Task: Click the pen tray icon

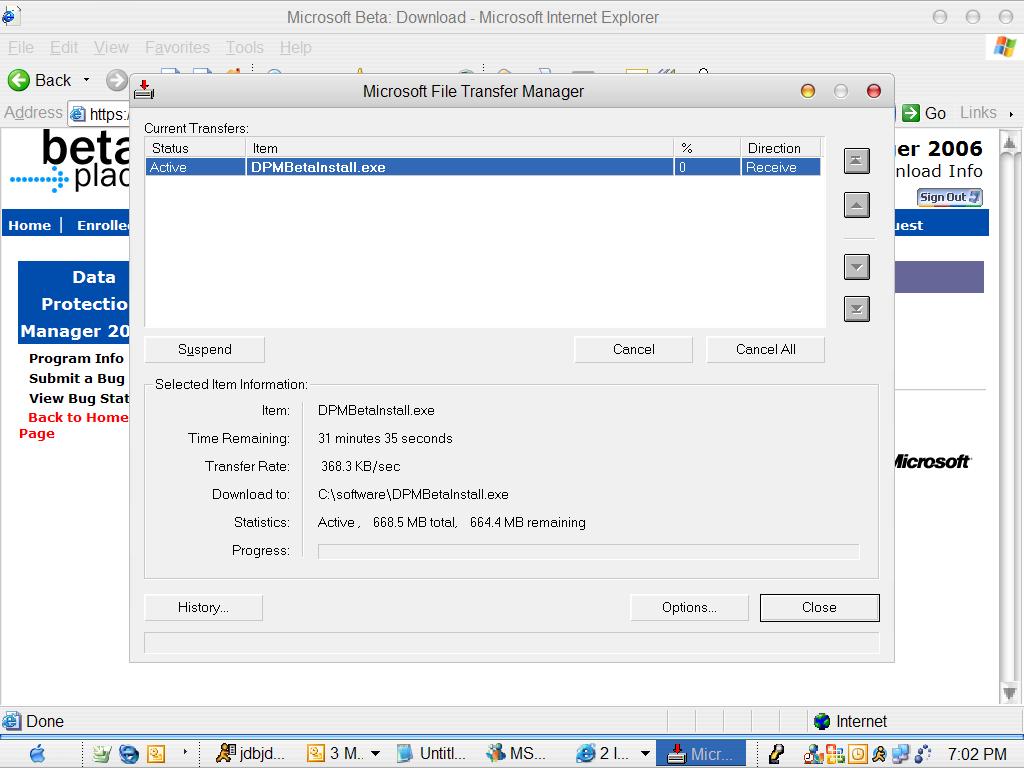Action: [776, 754]
